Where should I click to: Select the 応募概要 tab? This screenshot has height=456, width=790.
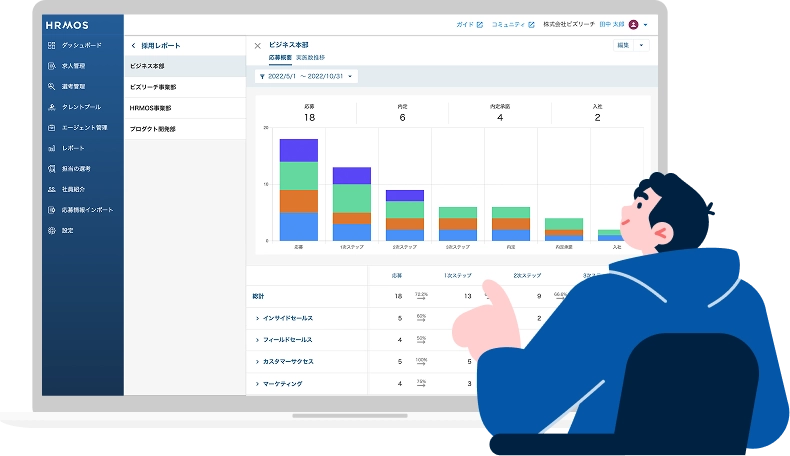point(280,58)
